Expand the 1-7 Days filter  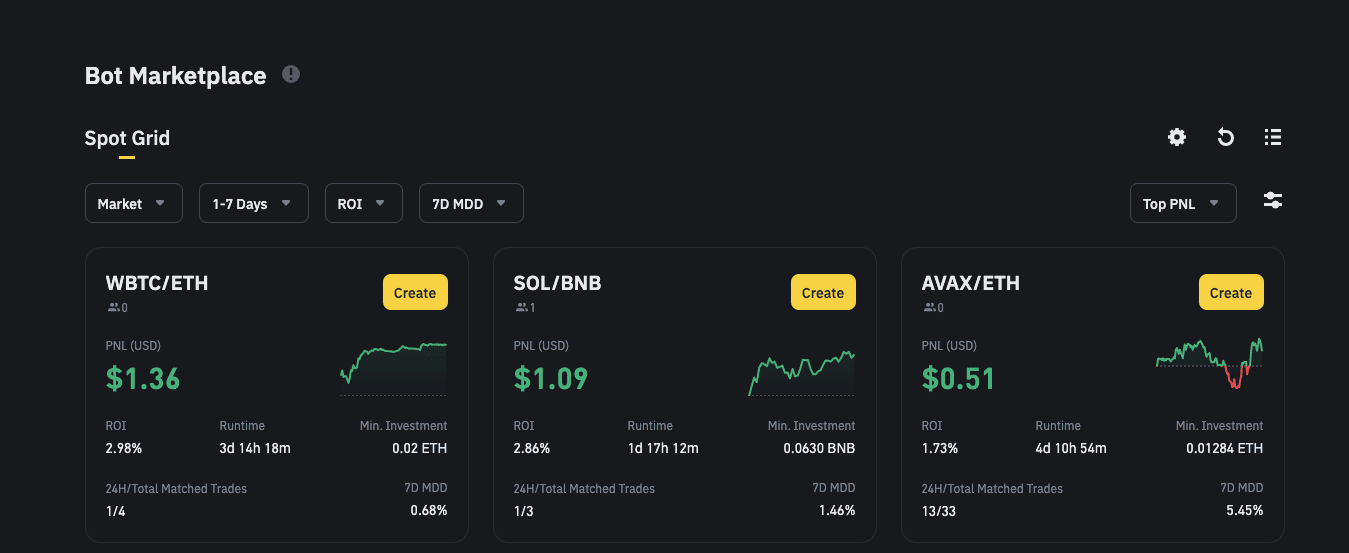point(253,203)
